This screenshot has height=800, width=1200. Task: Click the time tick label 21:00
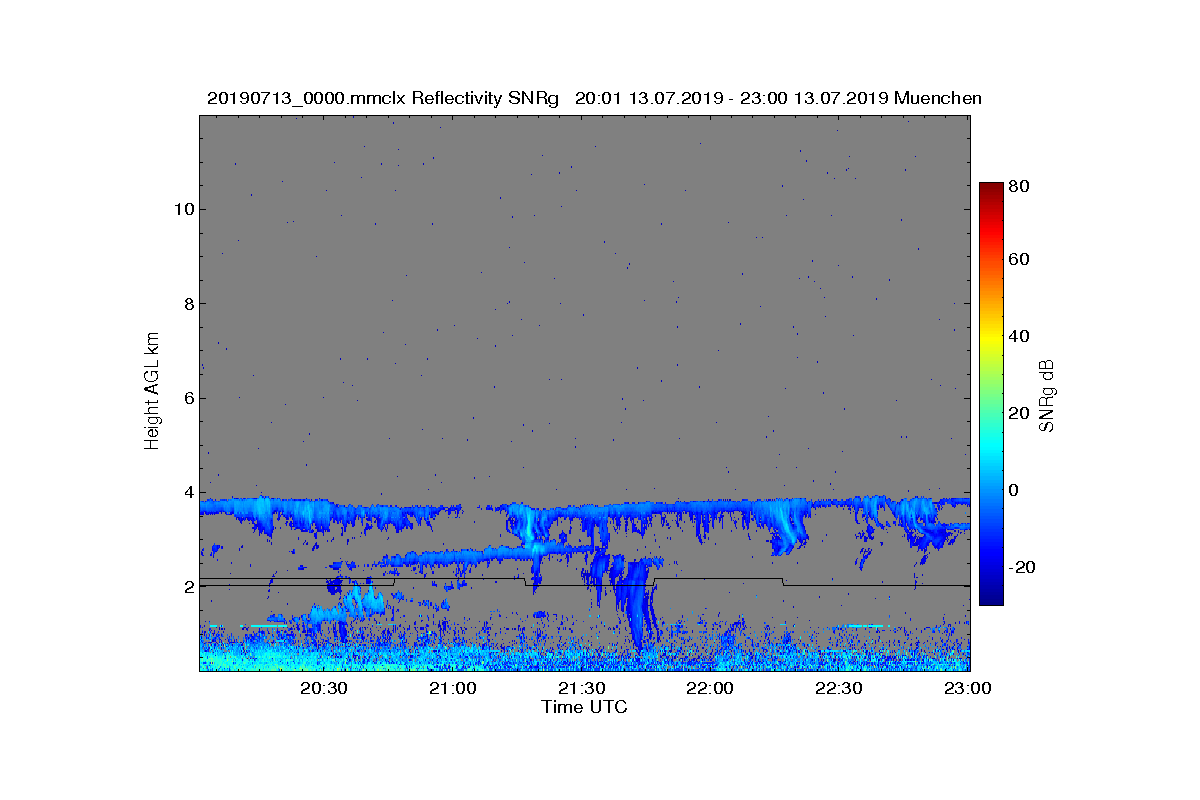click(x=453, y=688)
